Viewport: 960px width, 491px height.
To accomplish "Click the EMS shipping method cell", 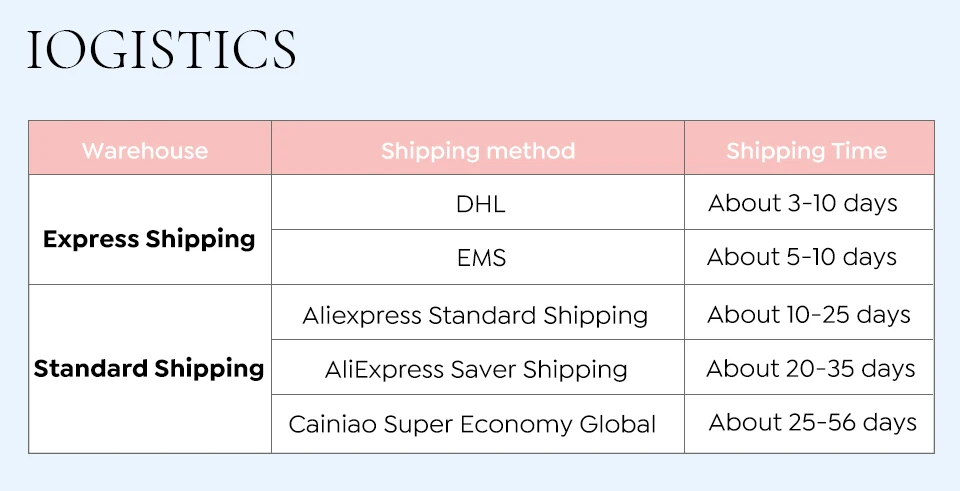I will pyautogui.click(x=481, y=258).
